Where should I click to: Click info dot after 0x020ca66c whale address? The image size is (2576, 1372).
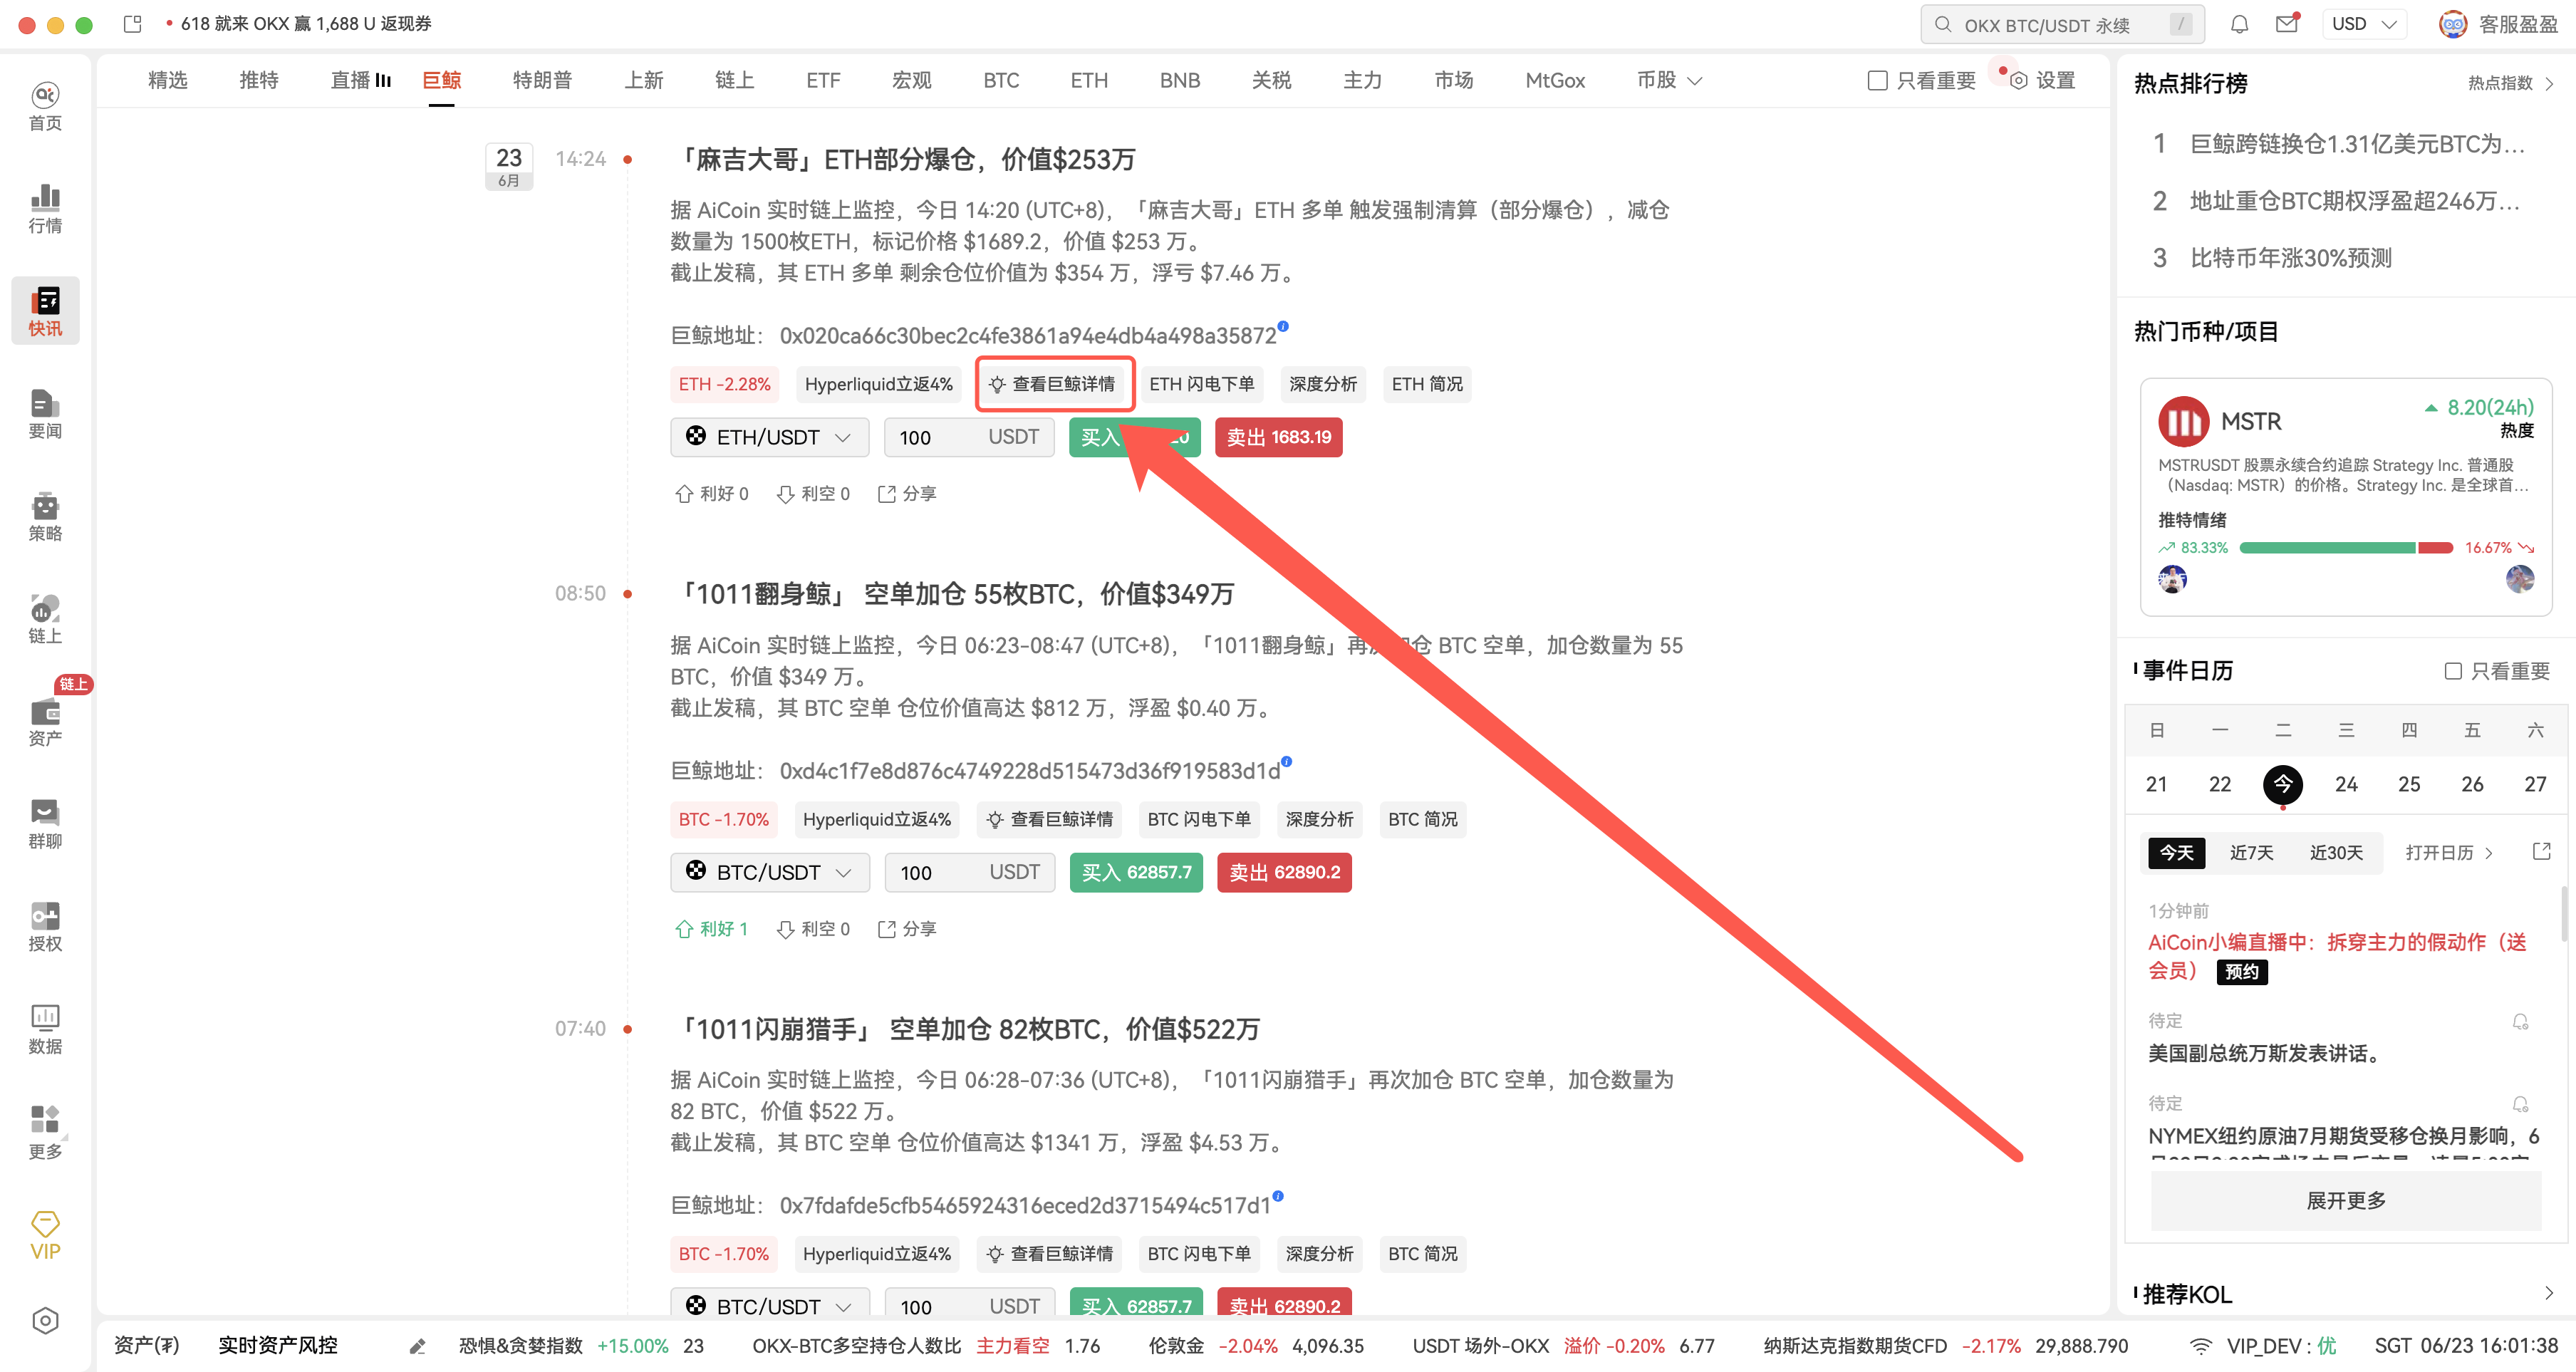click(1283, 326)
